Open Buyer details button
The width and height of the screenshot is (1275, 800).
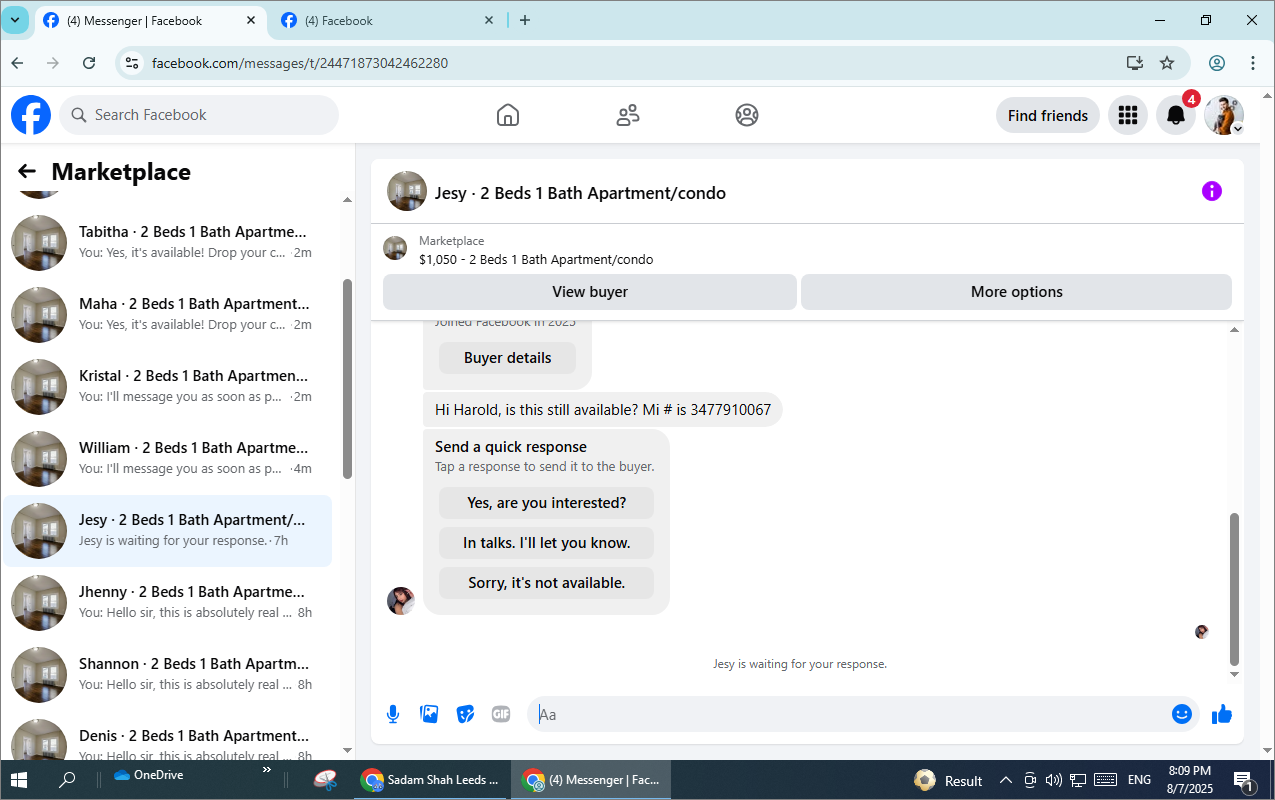pos(507,358)
